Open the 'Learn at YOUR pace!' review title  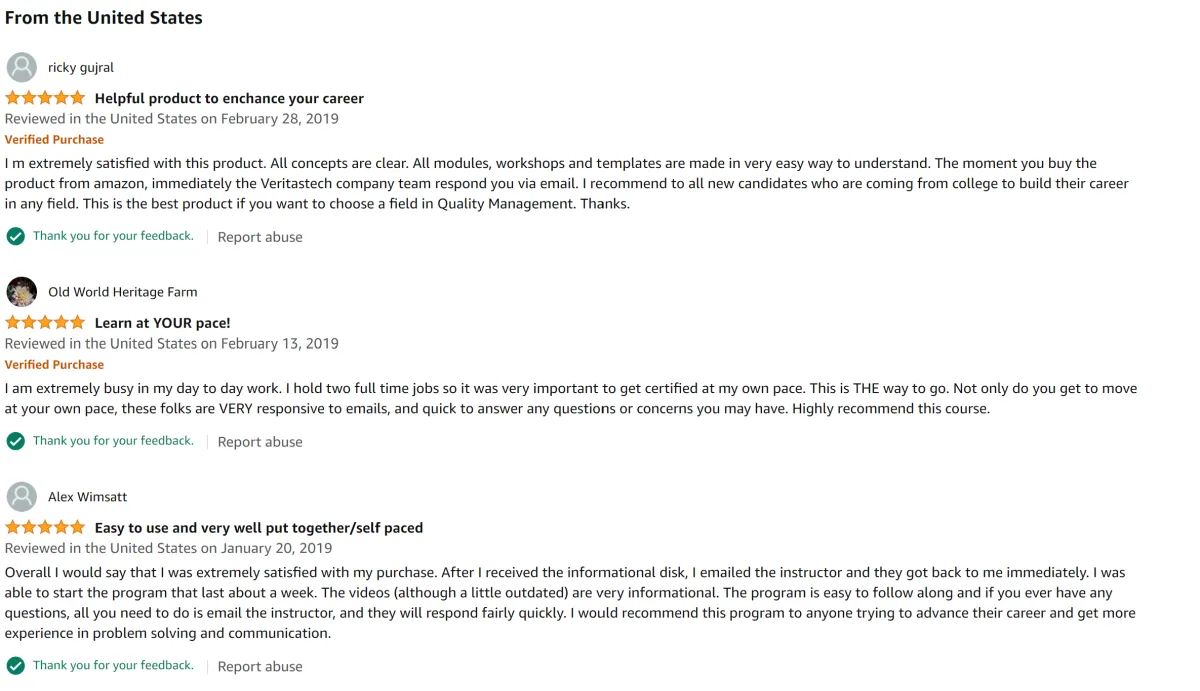tap(162, 323)
